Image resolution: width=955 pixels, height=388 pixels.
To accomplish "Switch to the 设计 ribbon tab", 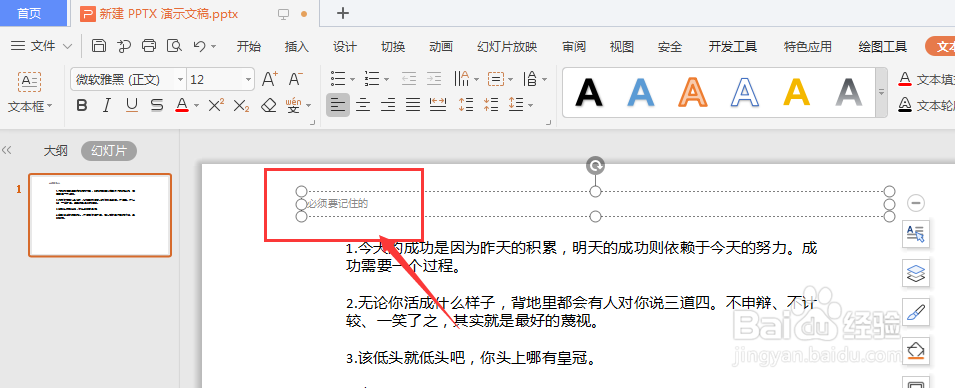I will (x=345, y=47).
